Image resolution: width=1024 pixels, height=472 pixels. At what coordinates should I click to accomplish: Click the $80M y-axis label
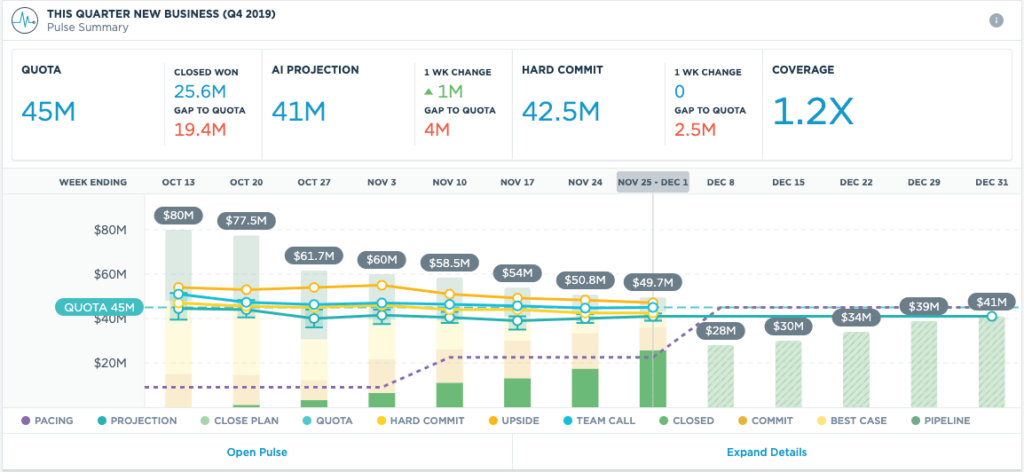pos(108,230)
